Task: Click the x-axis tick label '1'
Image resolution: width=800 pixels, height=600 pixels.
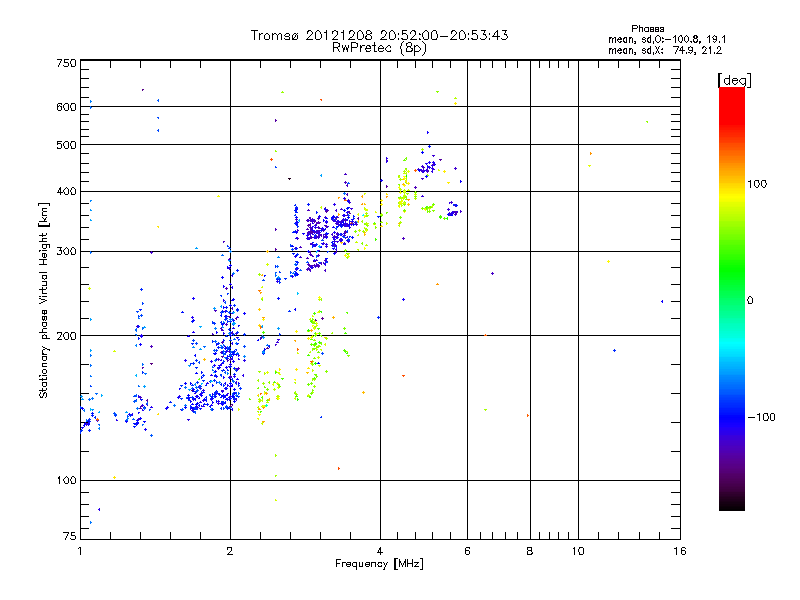Action: 80,551
